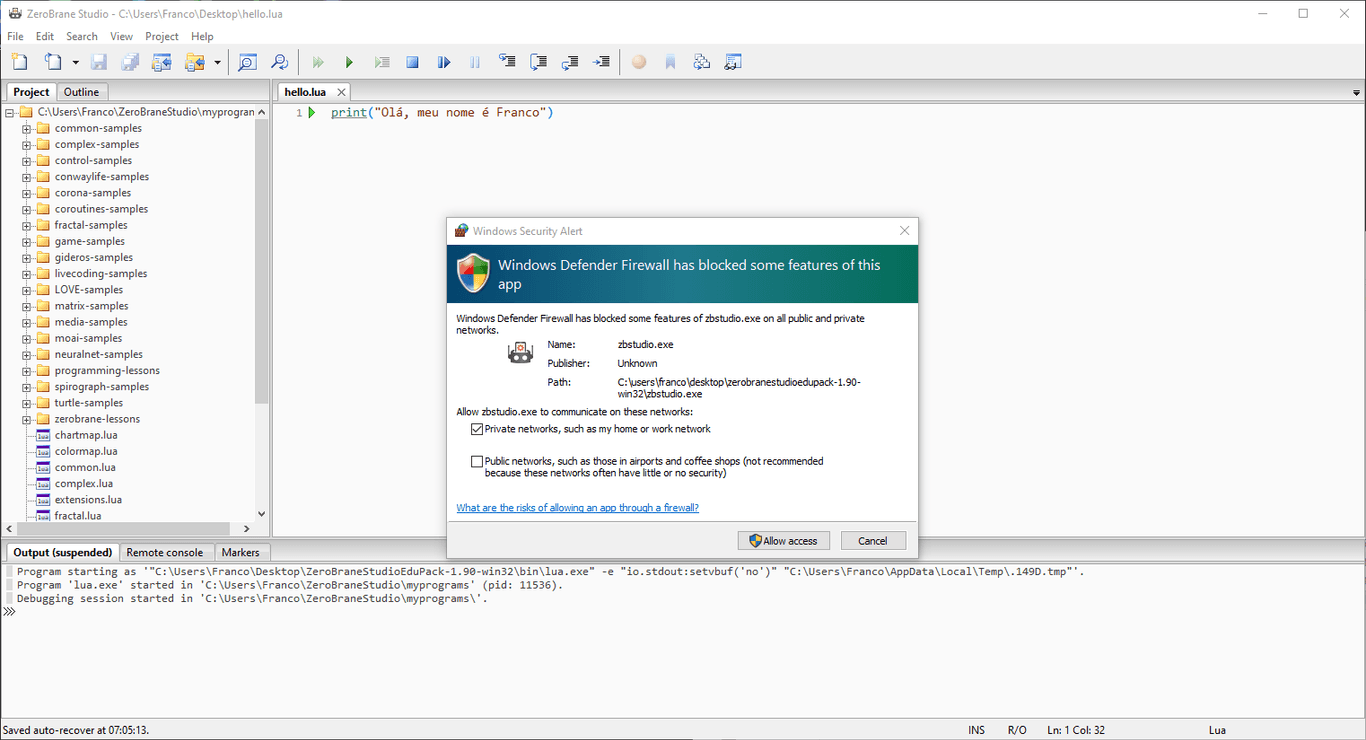The image size is (1366, 740).
Task: Click the Allow access button
Action: (x=783, y=540)
